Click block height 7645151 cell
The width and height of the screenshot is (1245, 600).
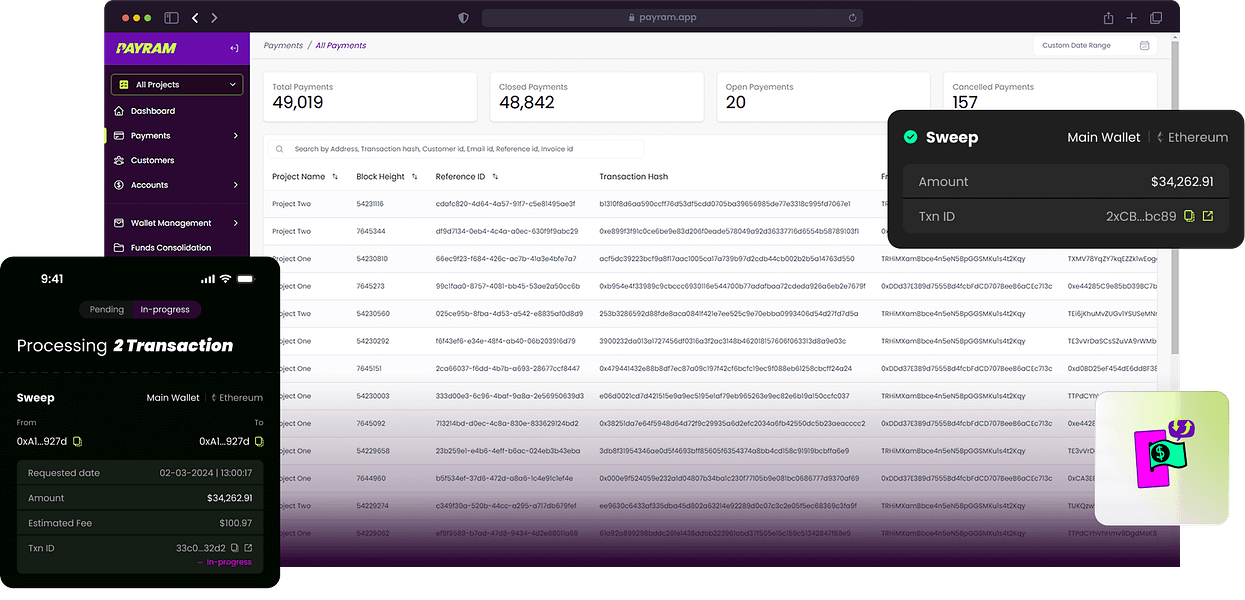pyautogui.click(x=369, y=368)
